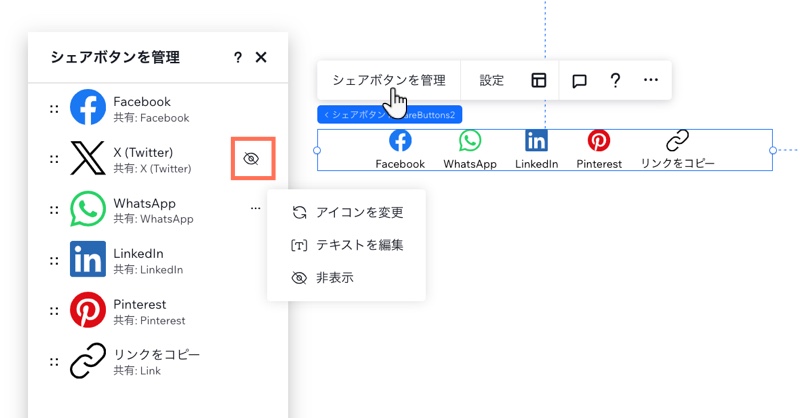Click the リンクをコピー button on the canvas
This screenshot has height=418, width=800.
(678, 150)
